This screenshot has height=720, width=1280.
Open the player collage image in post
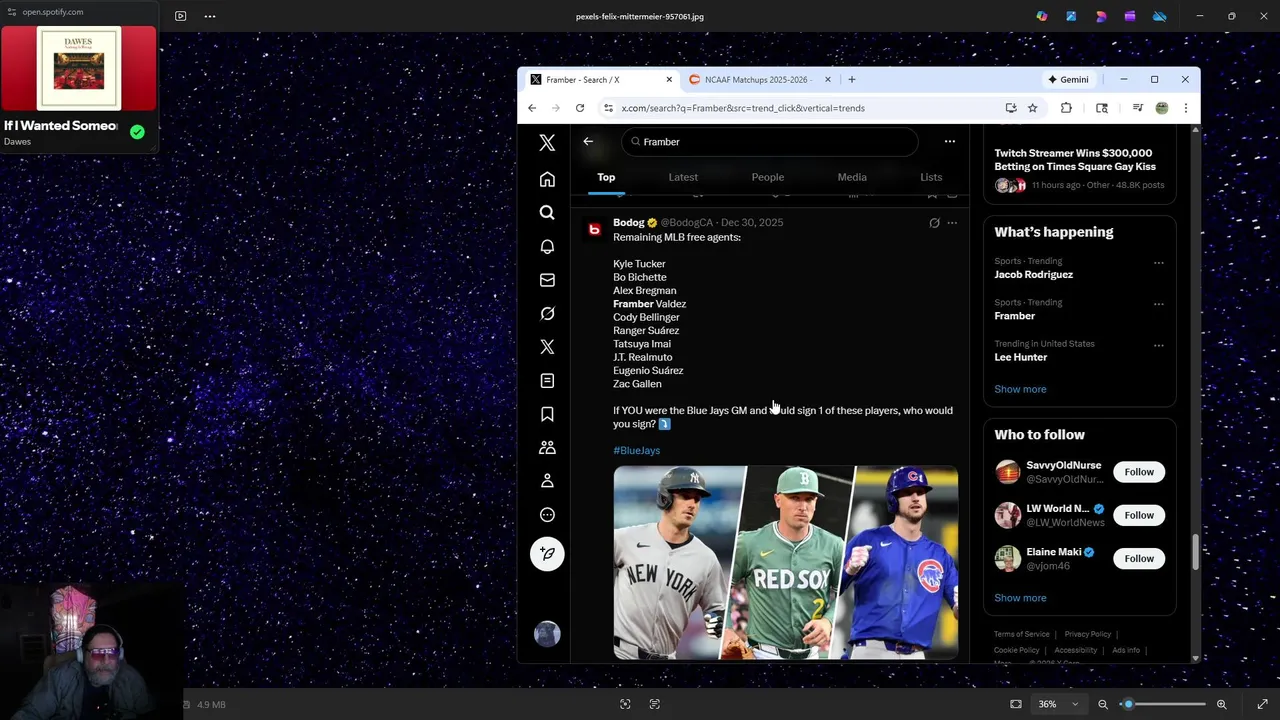click(x=786, y=562)
